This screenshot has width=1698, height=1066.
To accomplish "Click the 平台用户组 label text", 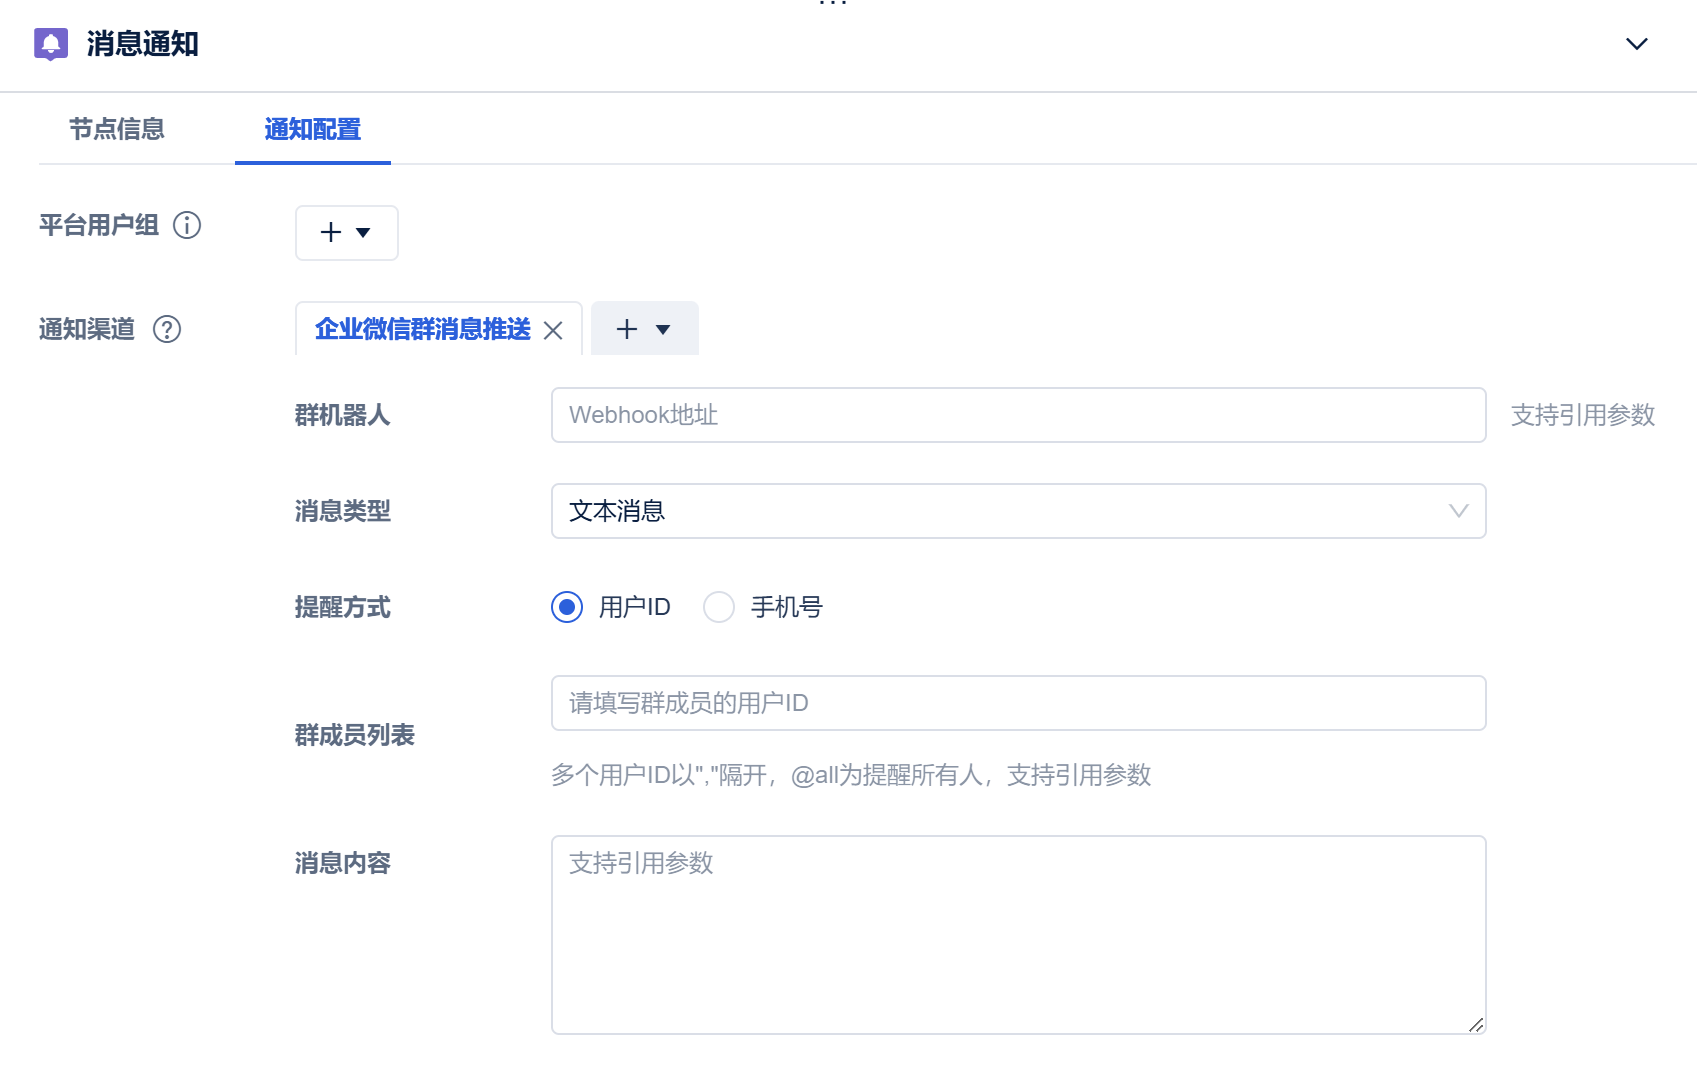I will coord(99,225).
